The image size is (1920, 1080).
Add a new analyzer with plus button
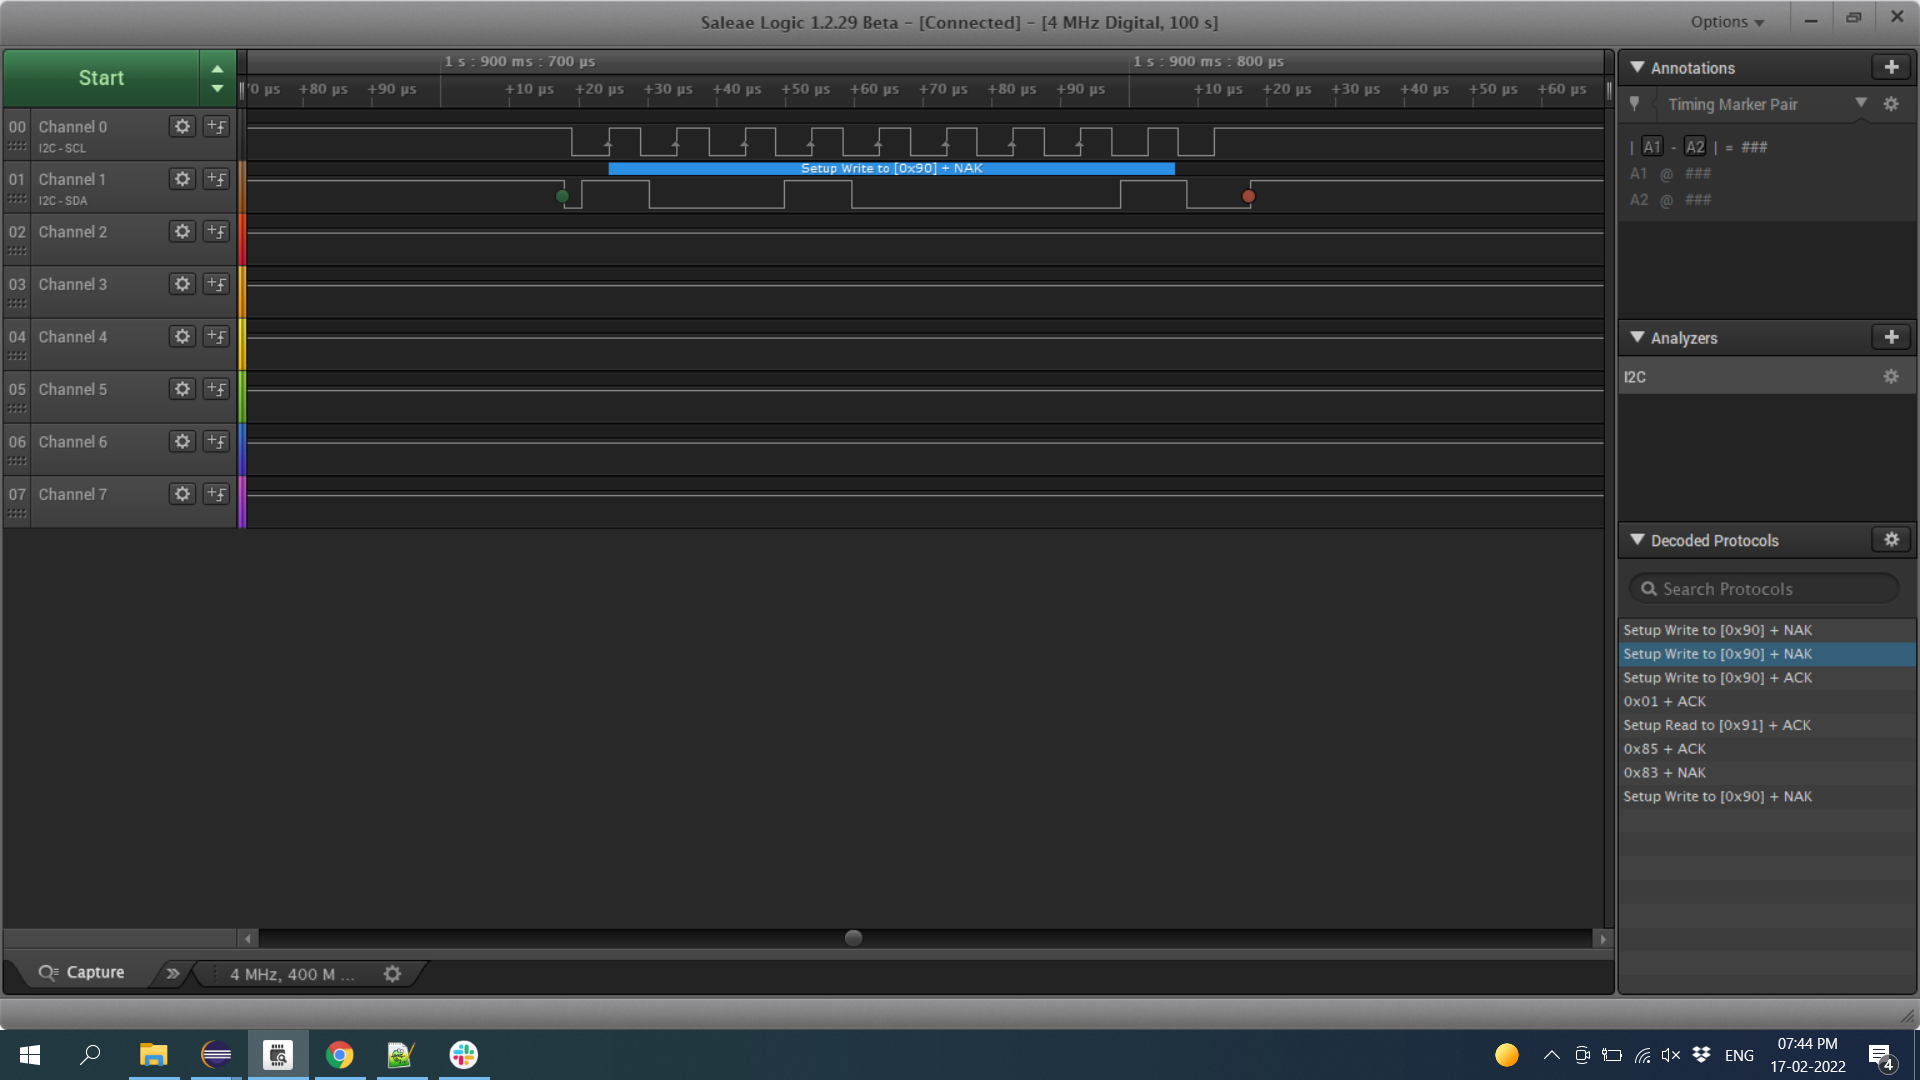click(1891, 337)
